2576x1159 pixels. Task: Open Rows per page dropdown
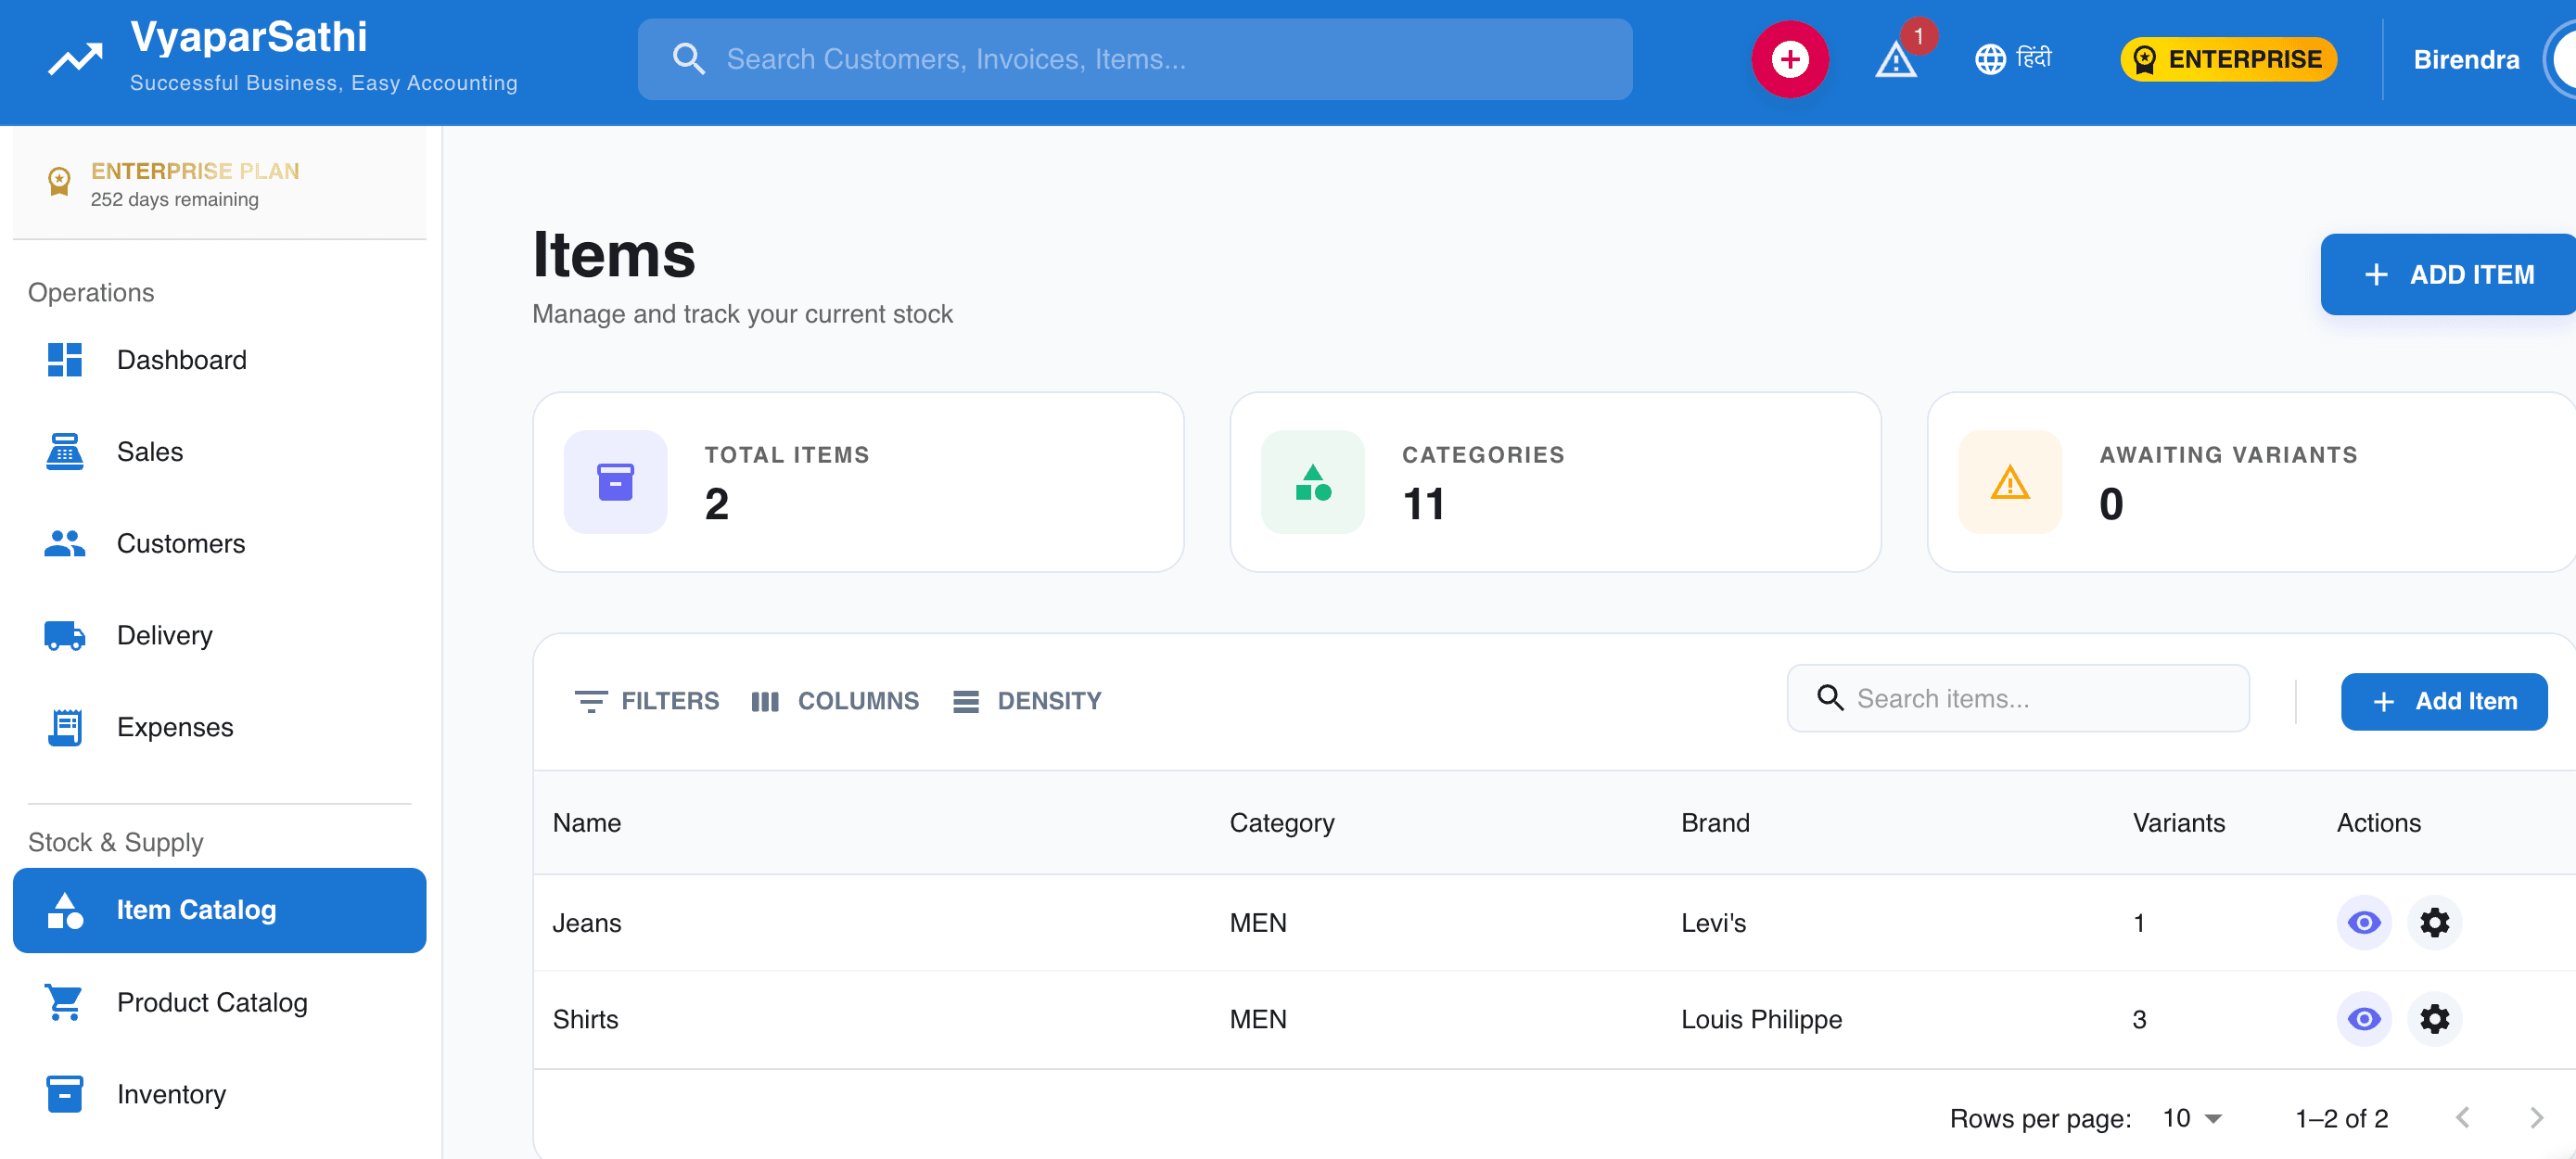[x=2191, y=1118]
